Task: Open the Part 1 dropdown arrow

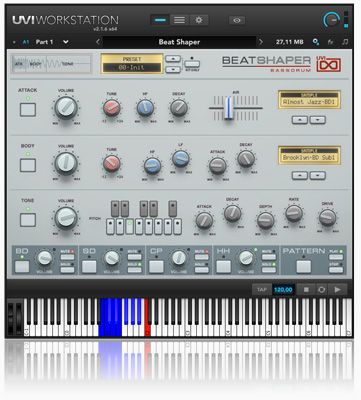Action: [x=66, y=42]
